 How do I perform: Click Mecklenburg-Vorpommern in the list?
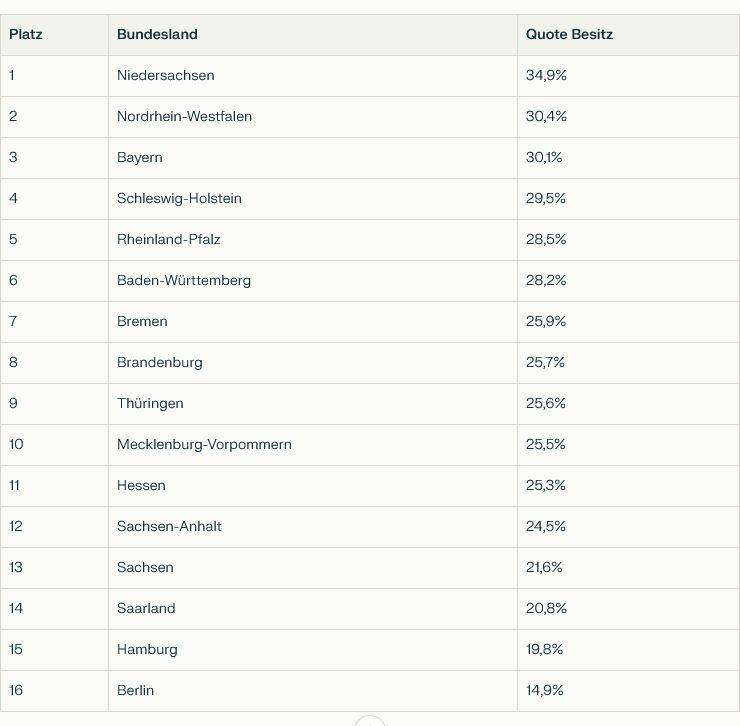click(204, 445)
